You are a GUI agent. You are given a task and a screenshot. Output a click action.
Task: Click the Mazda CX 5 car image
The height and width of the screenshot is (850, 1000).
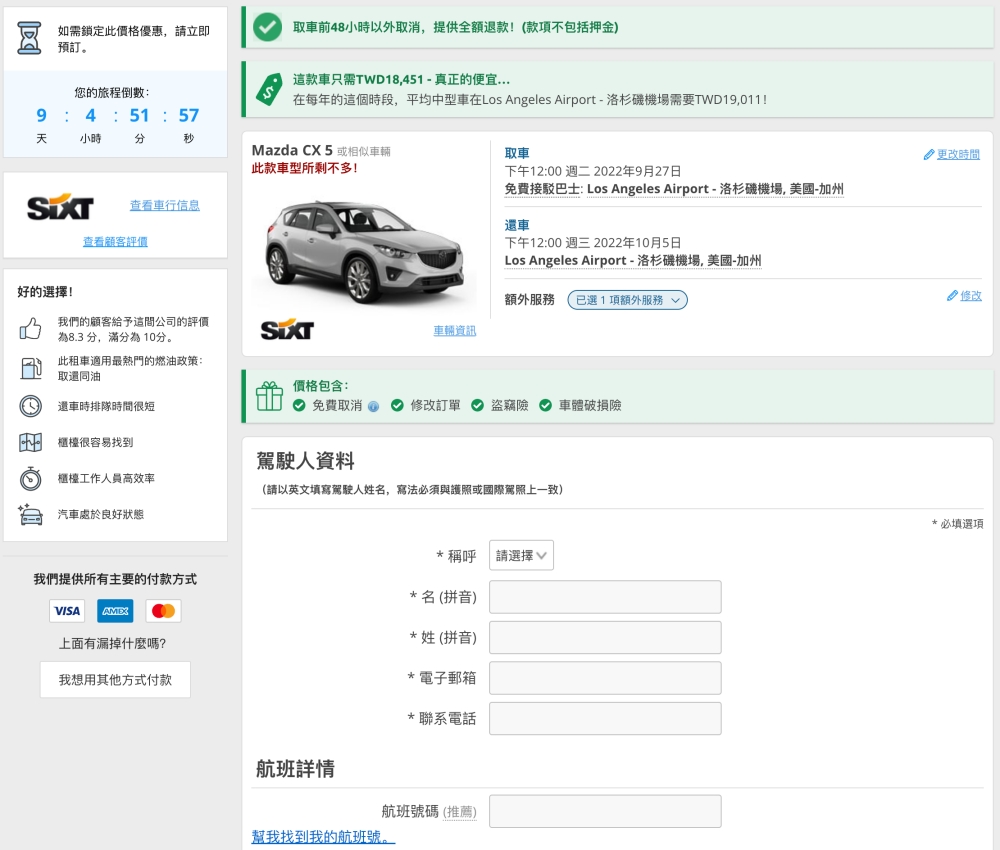point(365,251)
